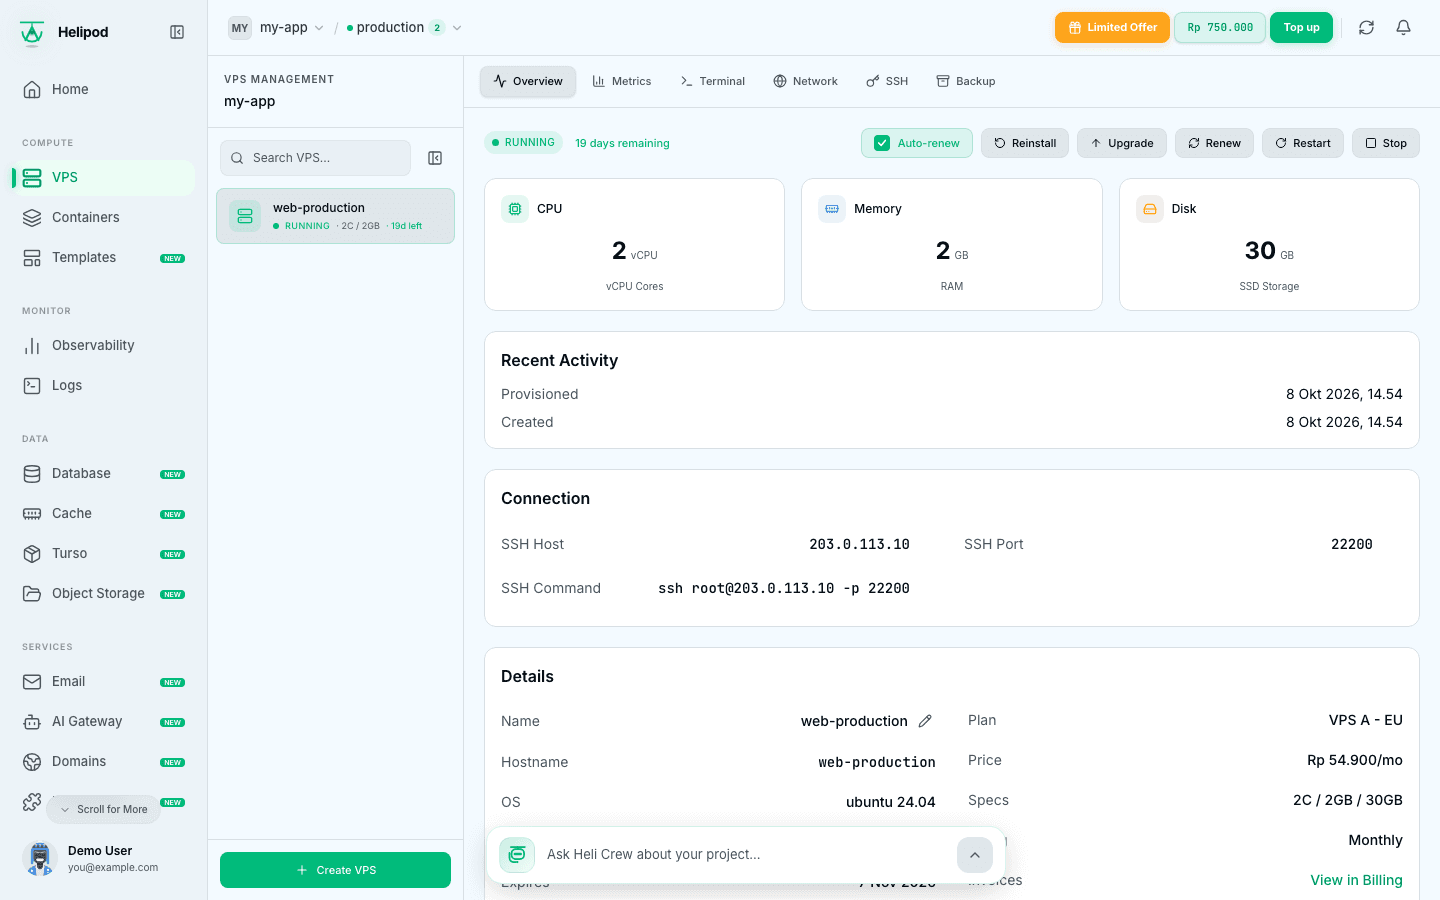Open the SSH tab
This screenshot has width=1440, height=900.
coord(887,81)
